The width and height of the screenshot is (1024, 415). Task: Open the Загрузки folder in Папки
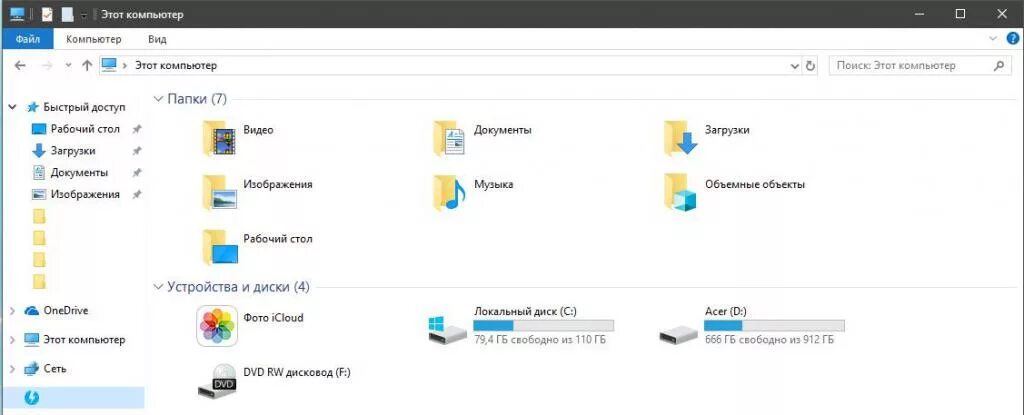coord(680,138)
